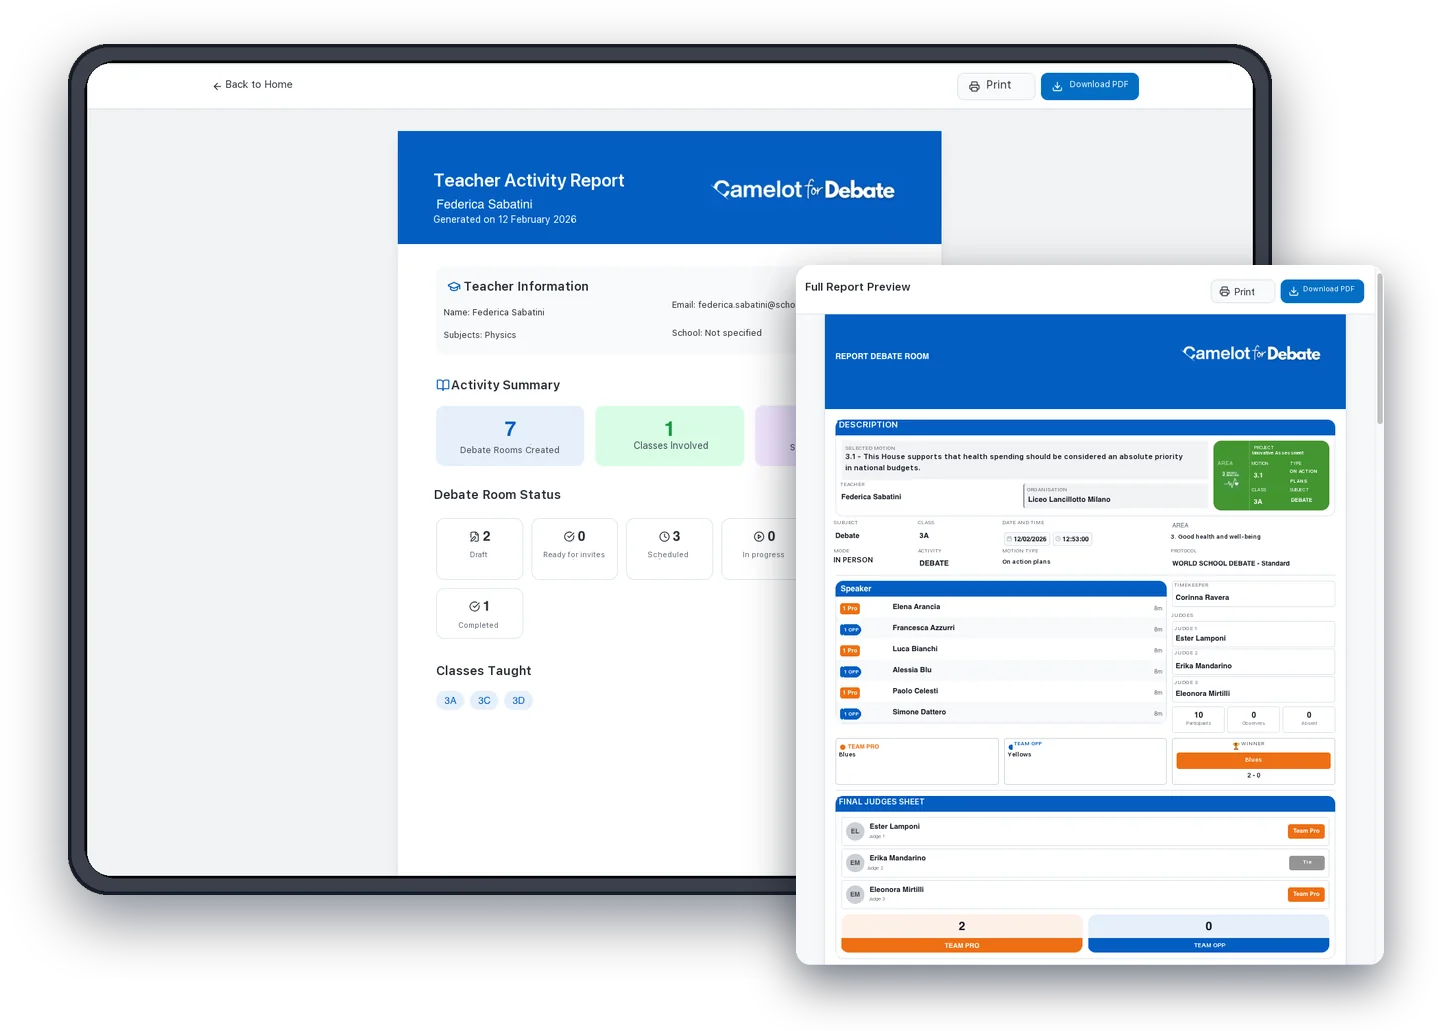The image size is (1438, 1031).
Task: Click the grey Tie badge for Erika Mandarino
Action: 1306,863
